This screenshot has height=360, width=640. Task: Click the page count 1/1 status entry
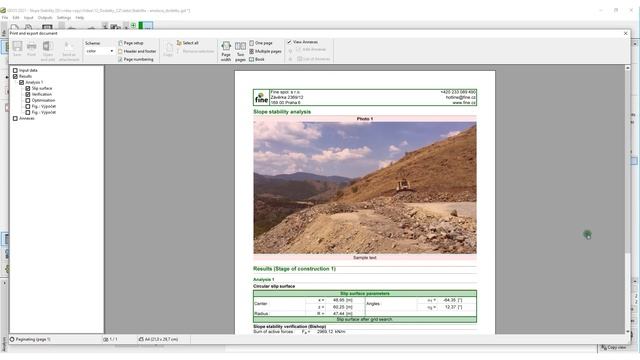click(111, 339)
